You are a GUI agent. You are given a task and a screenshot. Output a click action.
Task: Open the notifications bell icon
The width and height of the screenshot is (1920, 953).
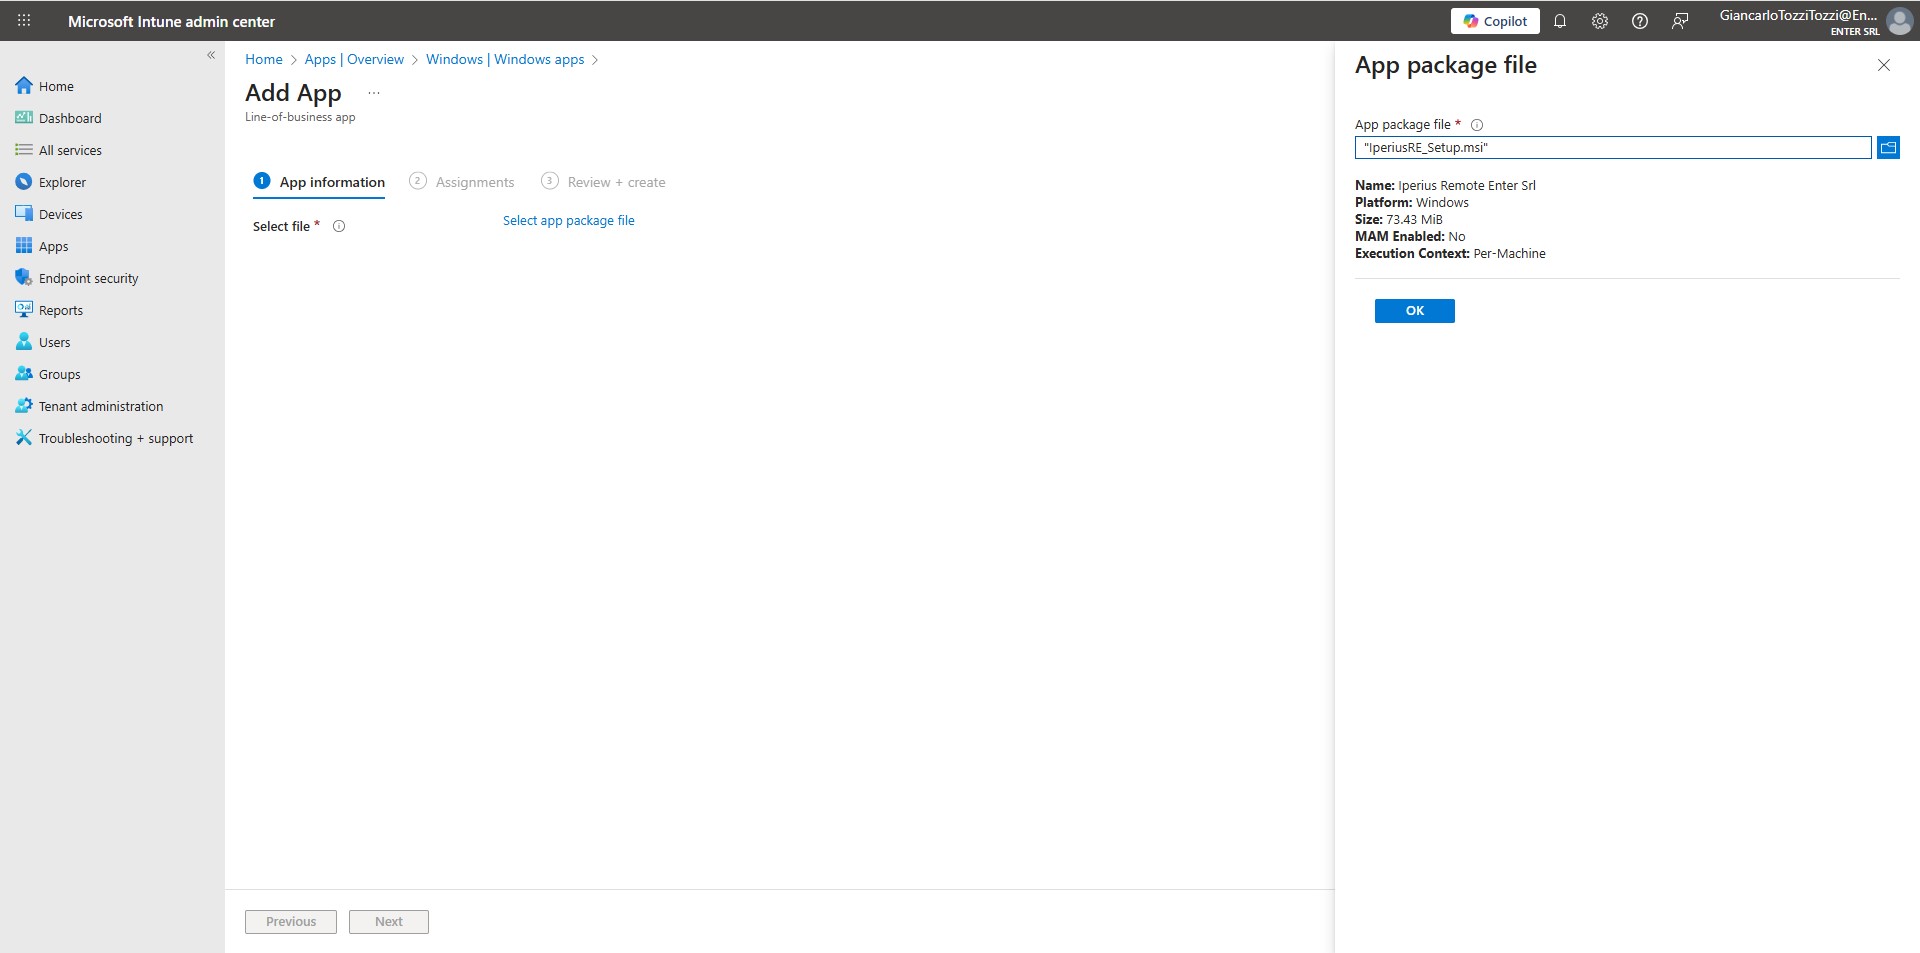click(x=1559, y=21)
